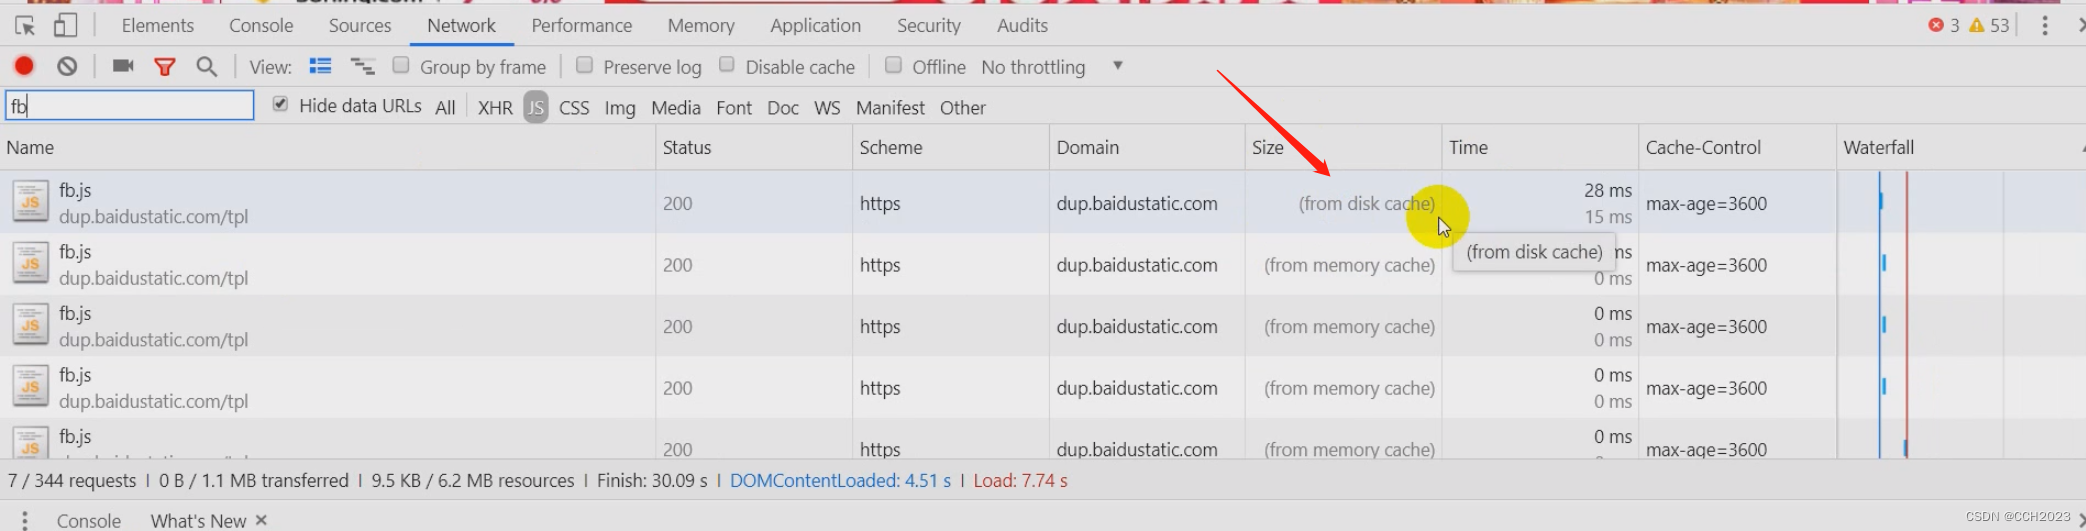Click the red record network log button

pos(24,66)
